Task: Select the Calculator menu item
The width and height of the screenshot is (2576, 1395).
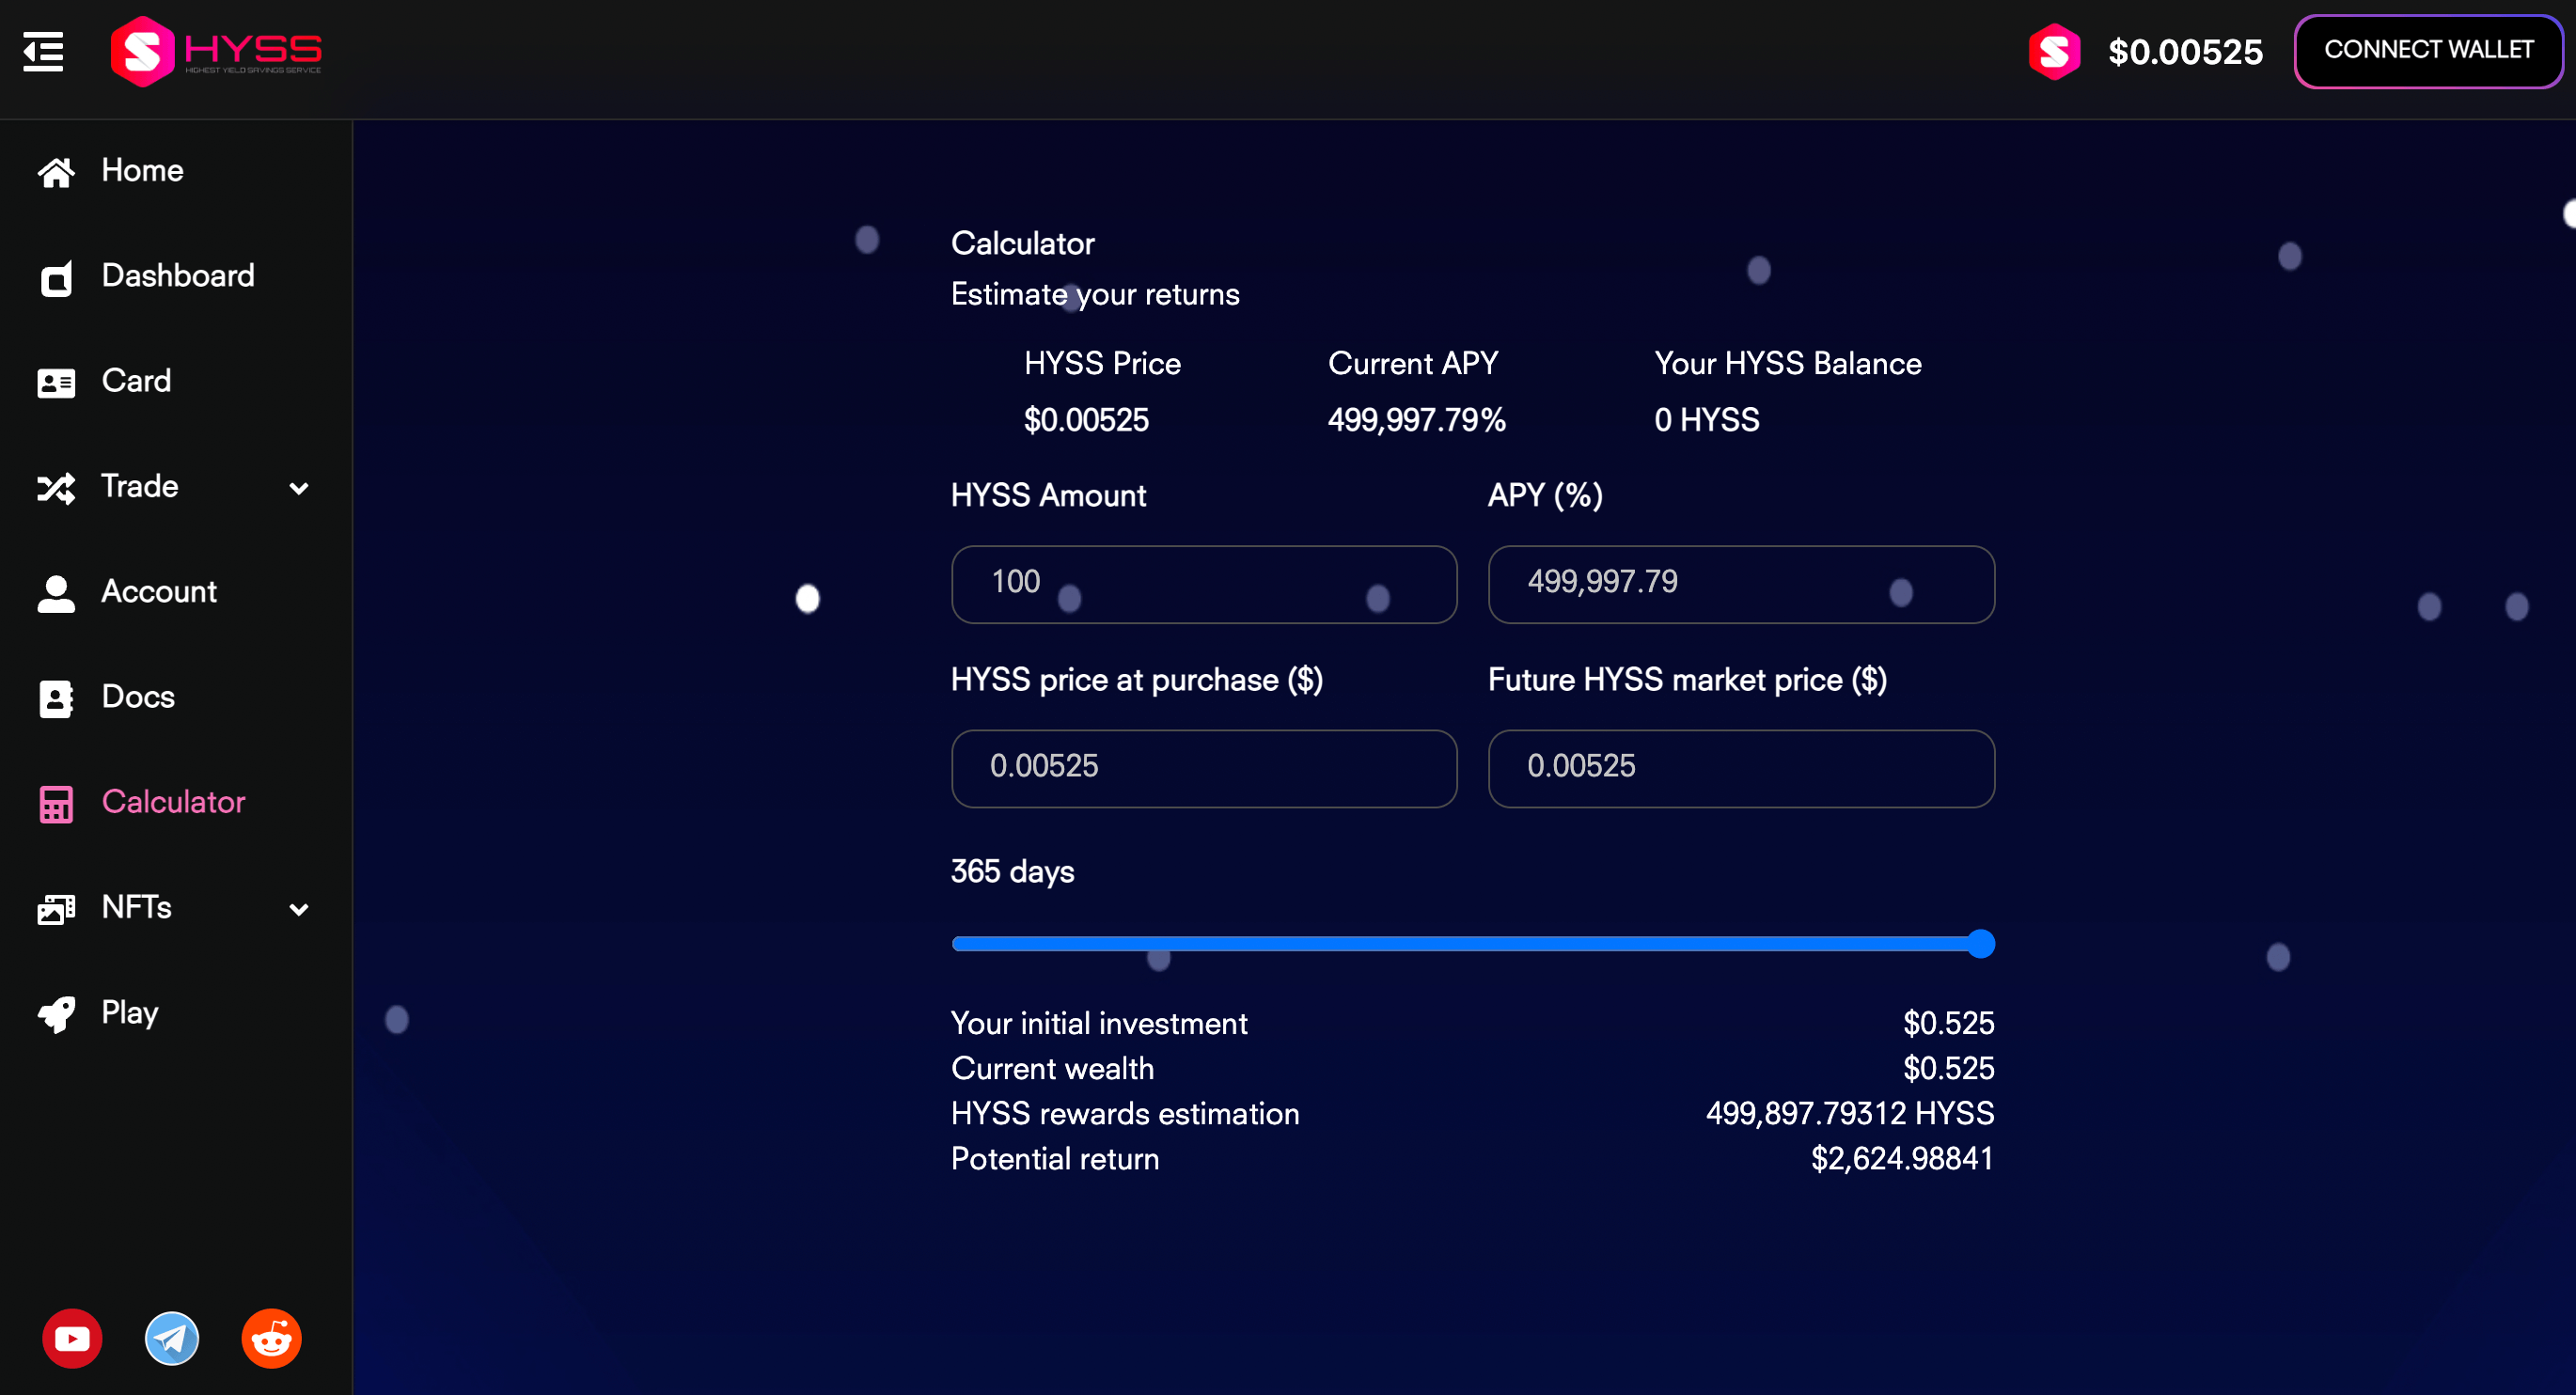Action: (173, 802)
